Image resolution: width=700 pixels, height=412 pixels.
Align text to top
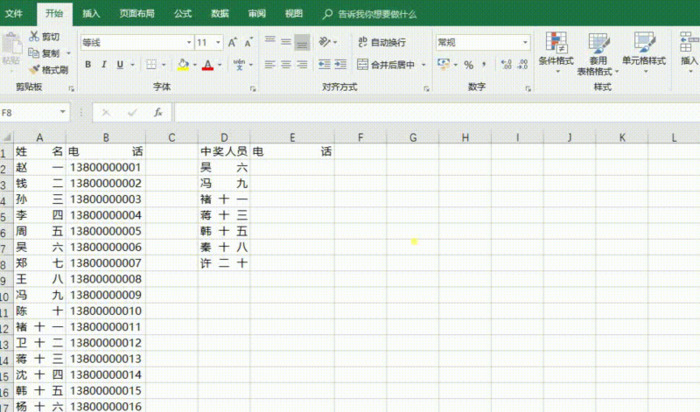270,42
